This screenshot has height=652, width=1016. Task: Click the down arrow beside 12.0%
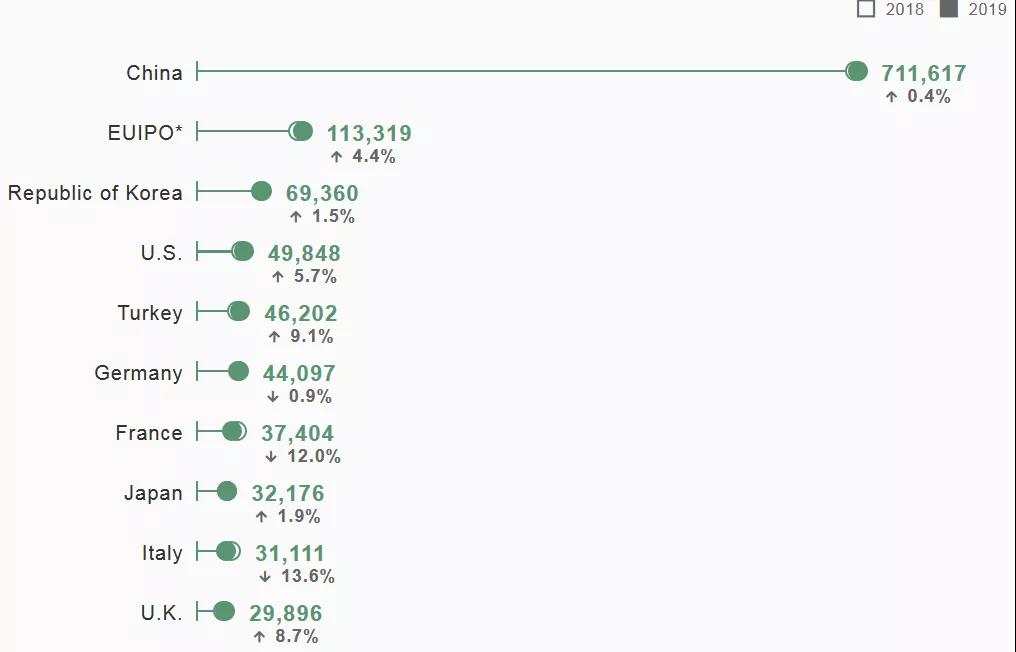point(271,457)
